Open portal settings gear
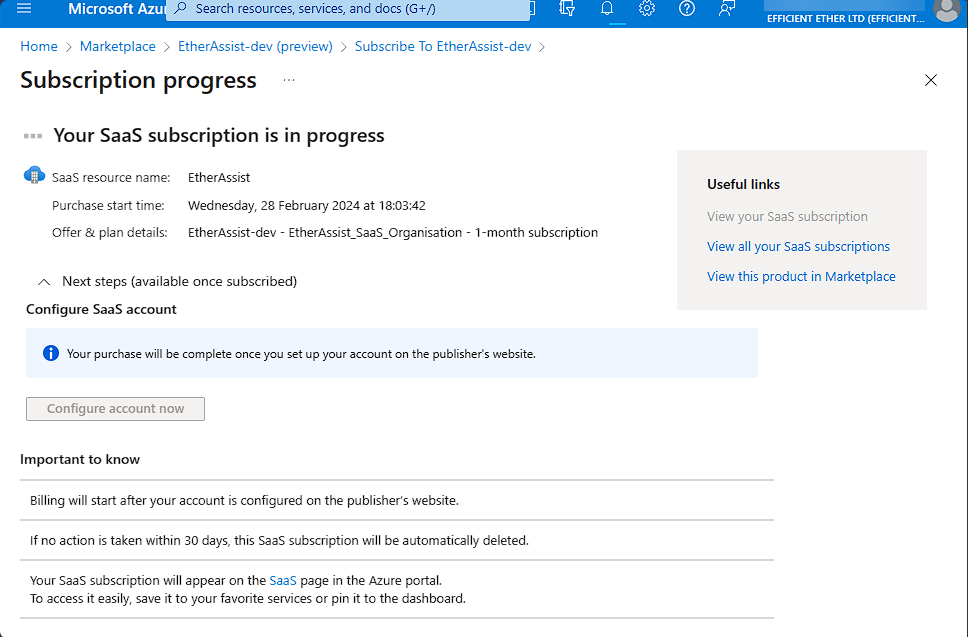Screen dimensions: 968x637 click(646, 9)
